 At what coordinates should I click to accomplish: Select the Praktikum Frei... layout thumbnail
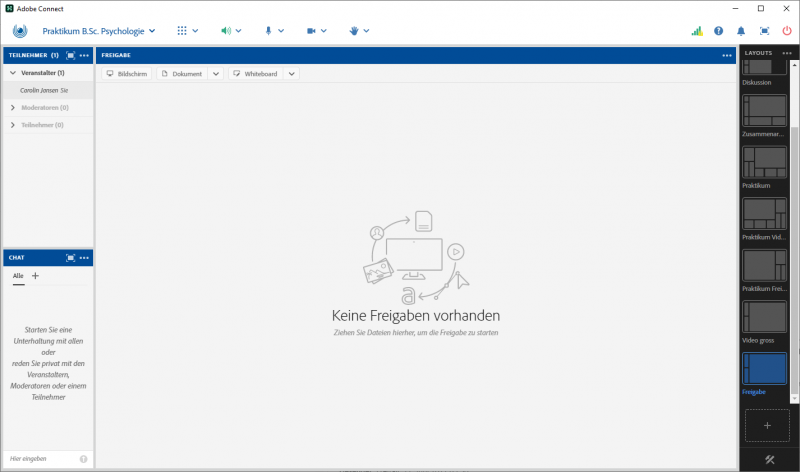(764, 265)
